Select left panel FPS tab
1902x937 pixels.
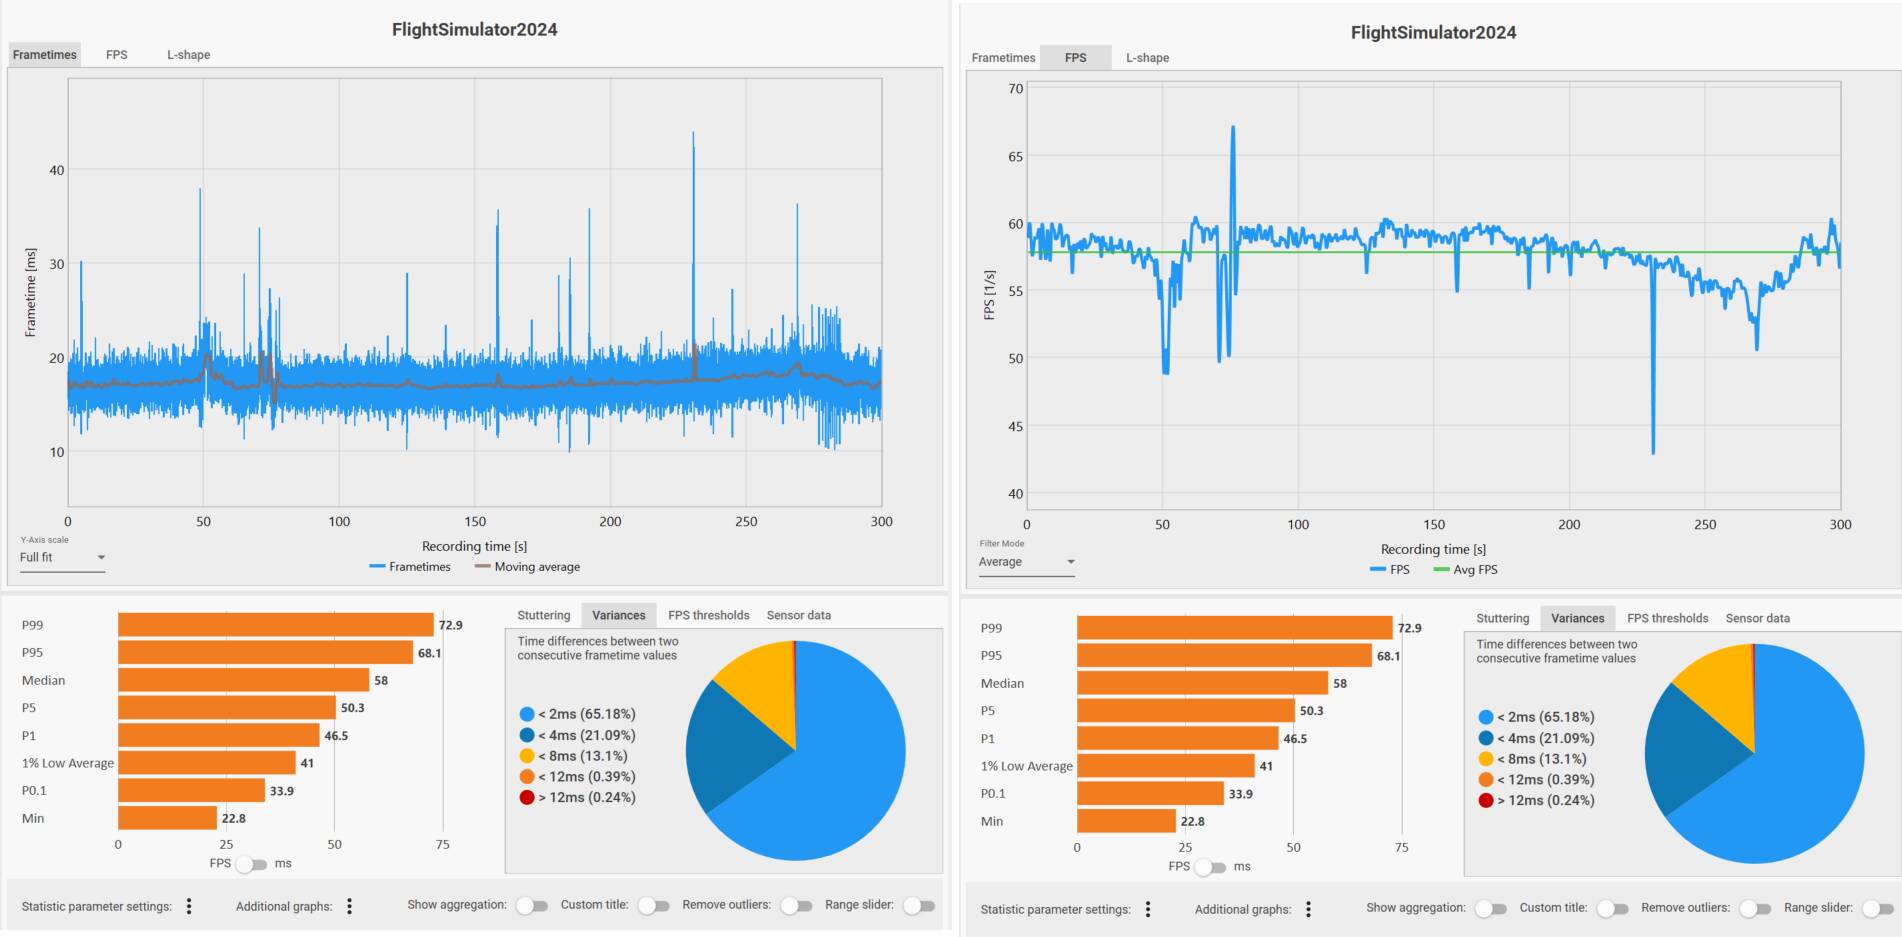117,55
